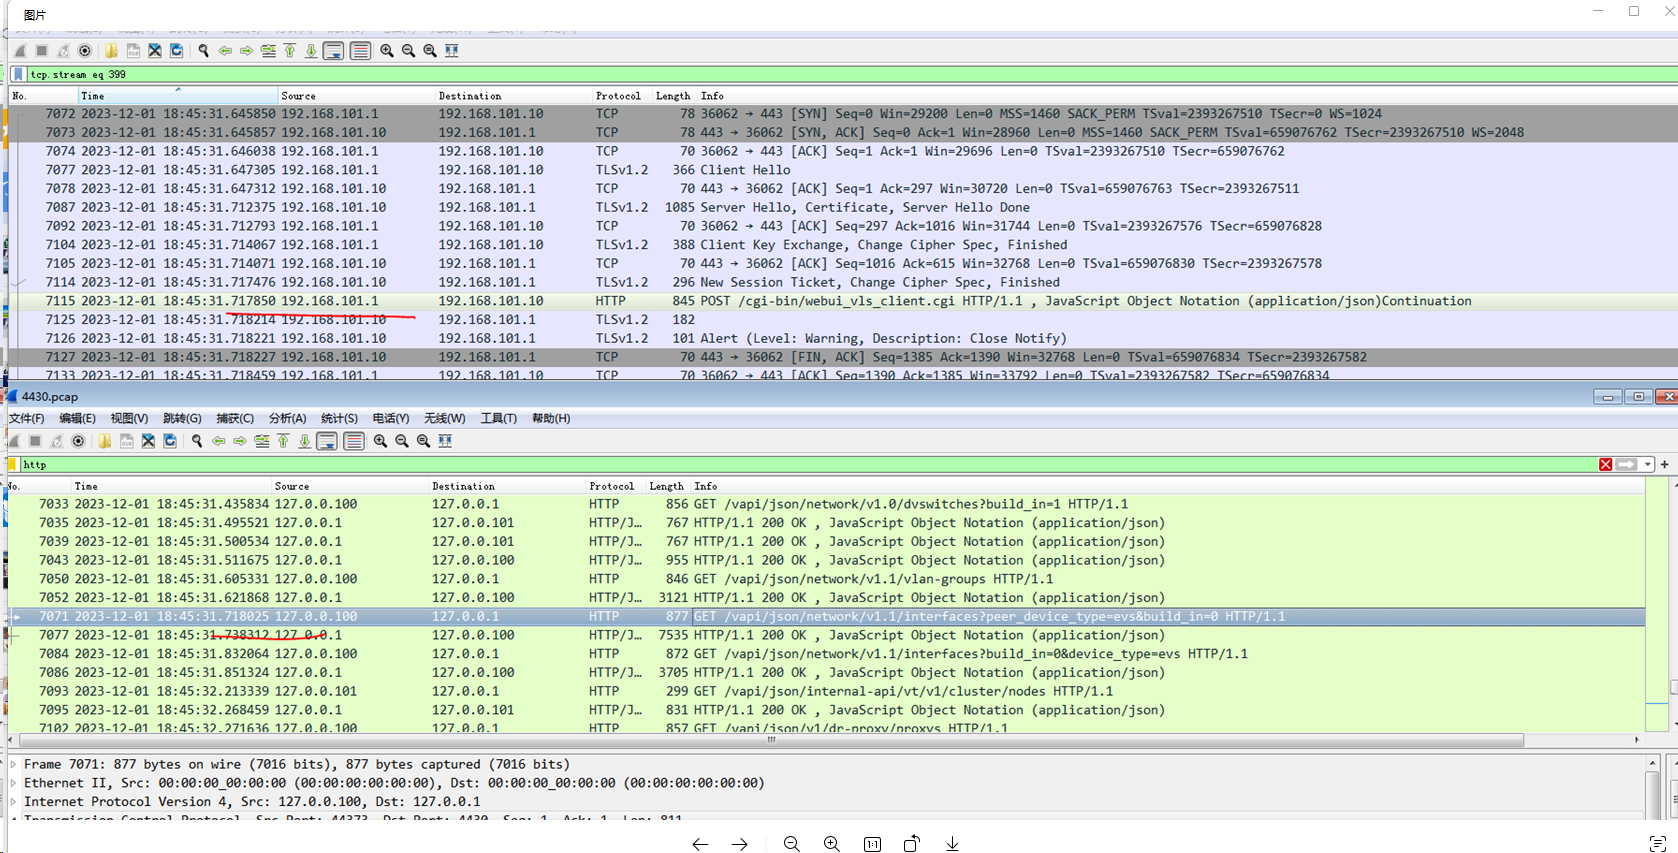
Task: Open capture options in upper Wireshark toolbar
Action: tap(85, 50)
